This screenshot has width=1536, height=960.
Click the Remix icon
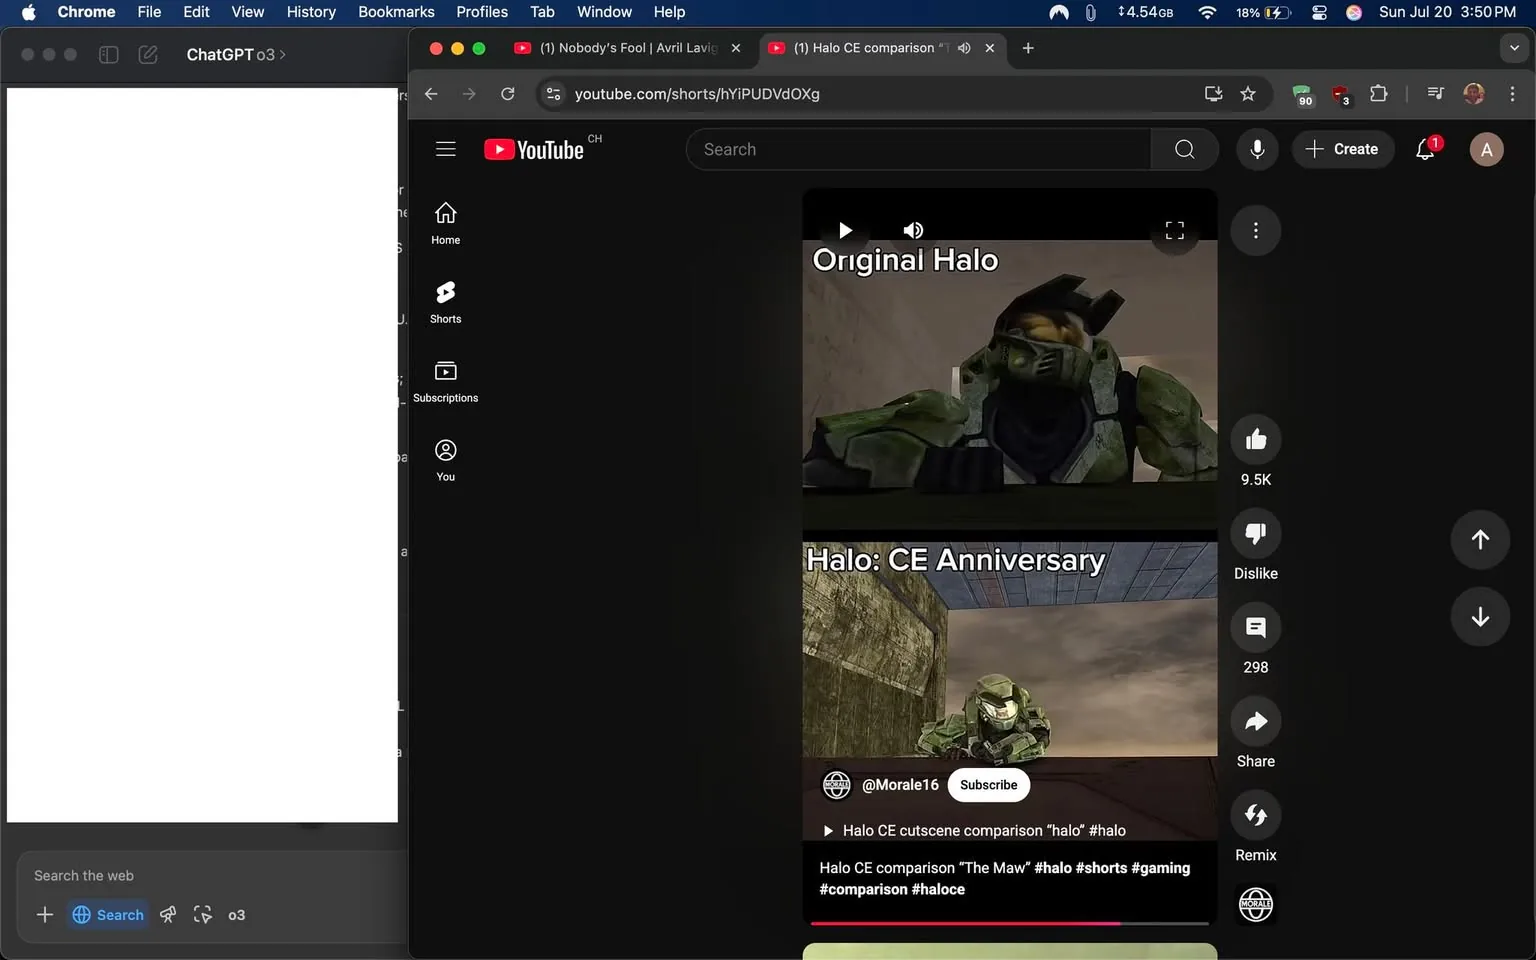[1255, 814]
